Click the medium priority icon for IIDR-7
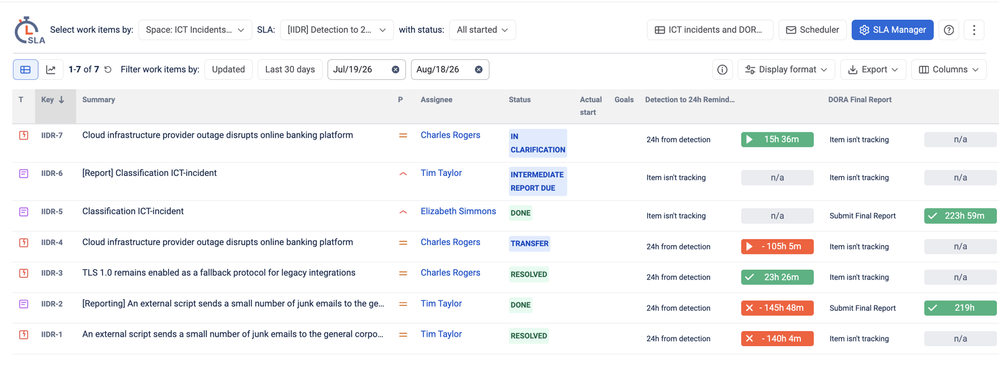The width and height of the screenshot is (999, 368). pyautogui.click(x=403, y=135)
